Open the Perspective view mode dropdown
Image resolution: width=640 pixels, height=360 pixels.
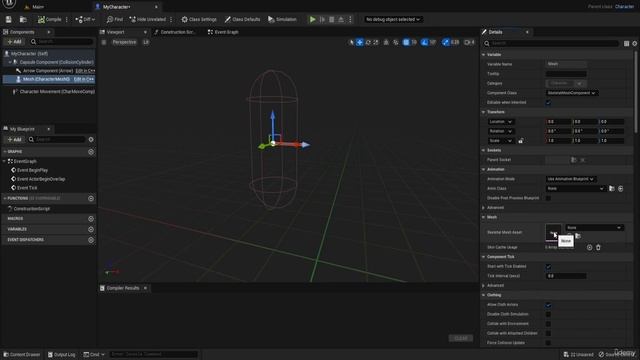coord(124,42)
